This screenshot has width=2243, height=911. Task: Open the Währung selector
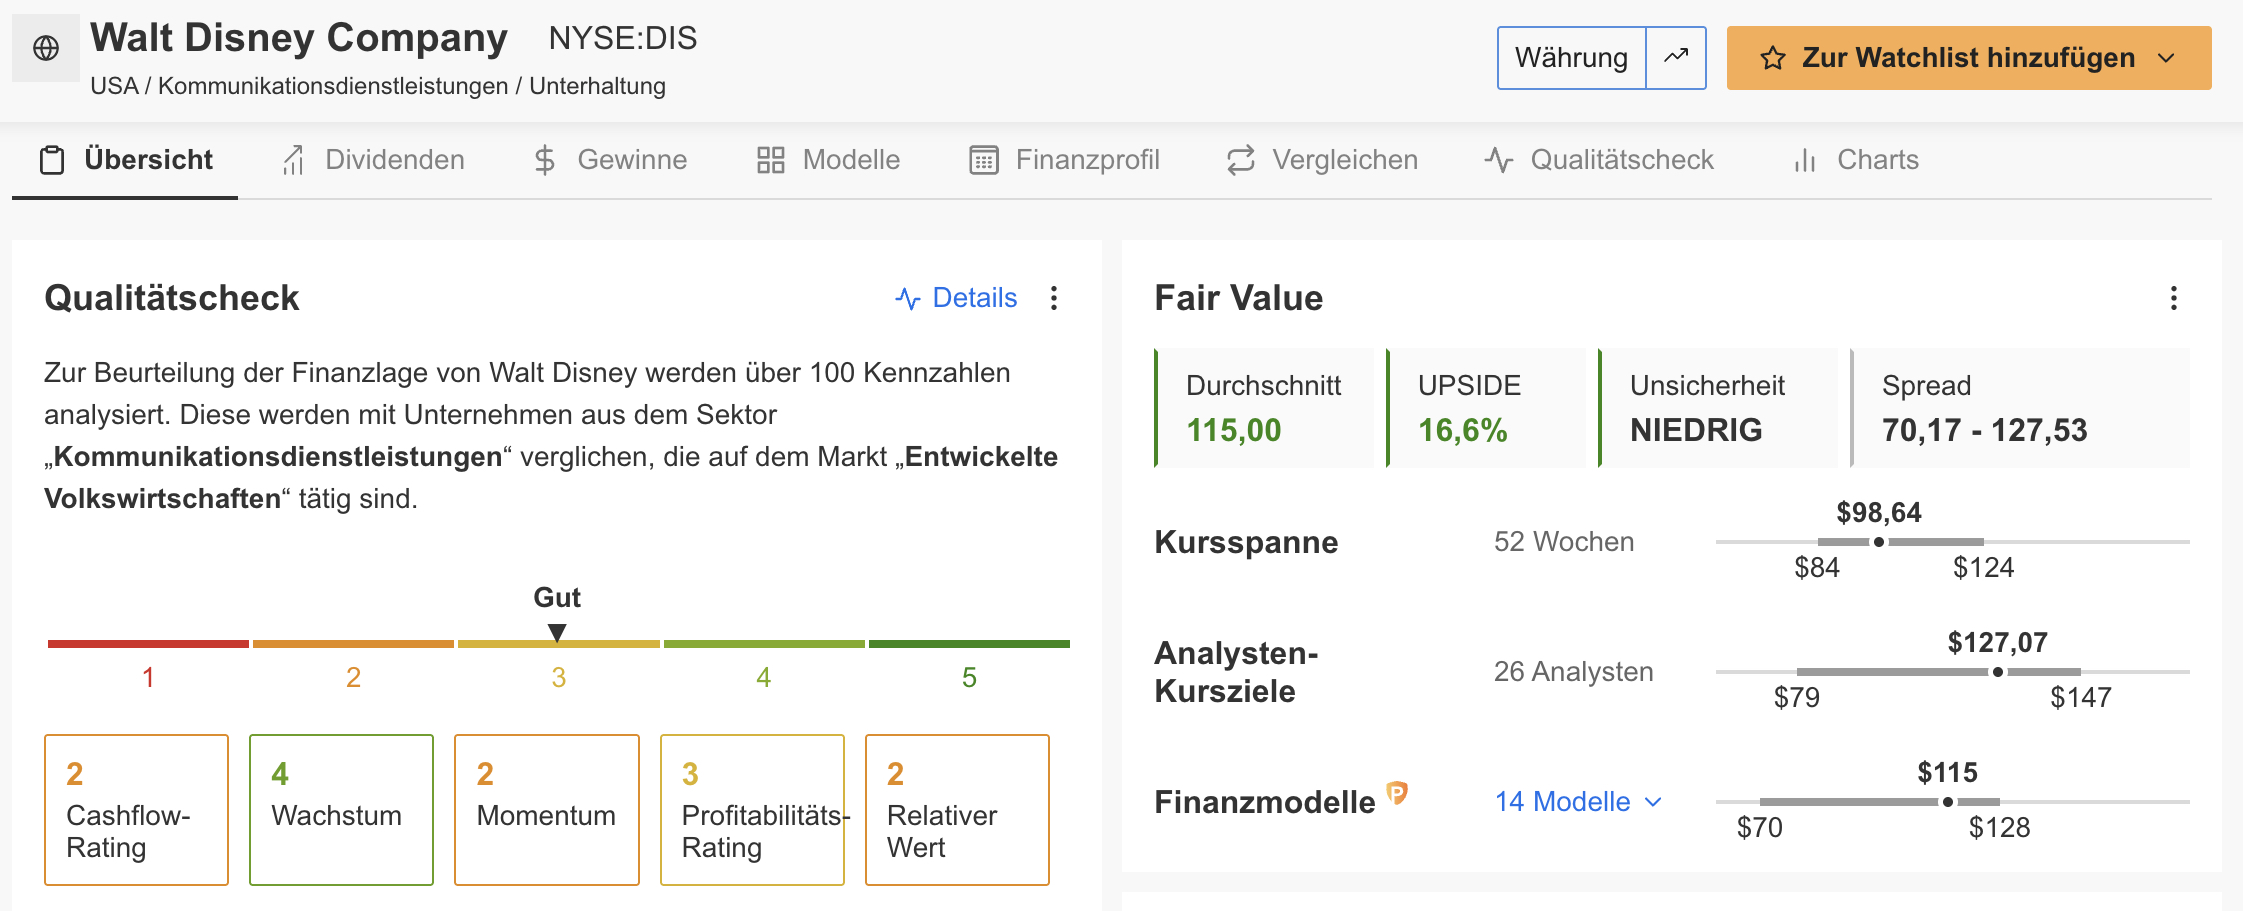[1571, 57]
